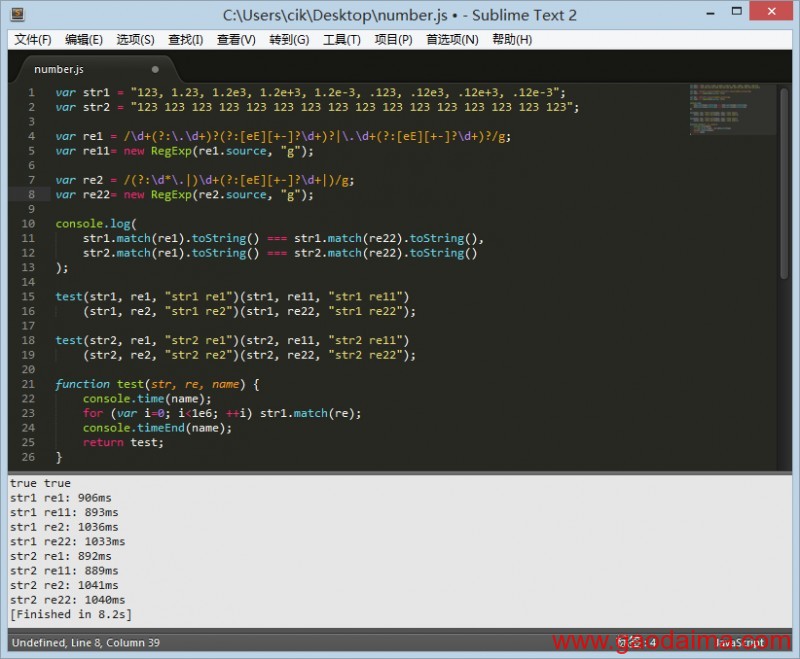Click the Sublime Text app icon in title bar
This screenshot has width=800, height=659.
coord(18,14)
